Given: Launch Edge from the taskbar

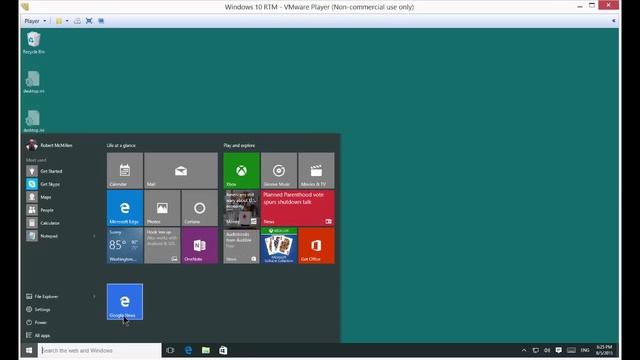Looking at the screenshot, I should click(188, 350).
